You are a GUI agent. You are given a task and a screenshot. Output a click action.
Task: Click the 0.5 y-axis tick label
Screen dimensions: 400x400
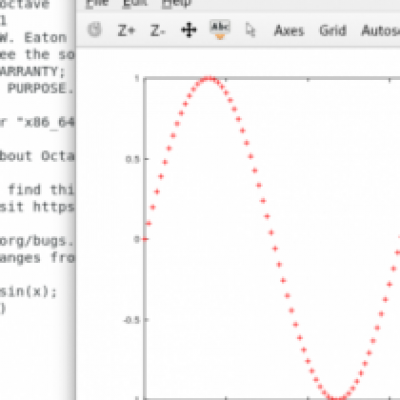point(132,159)
